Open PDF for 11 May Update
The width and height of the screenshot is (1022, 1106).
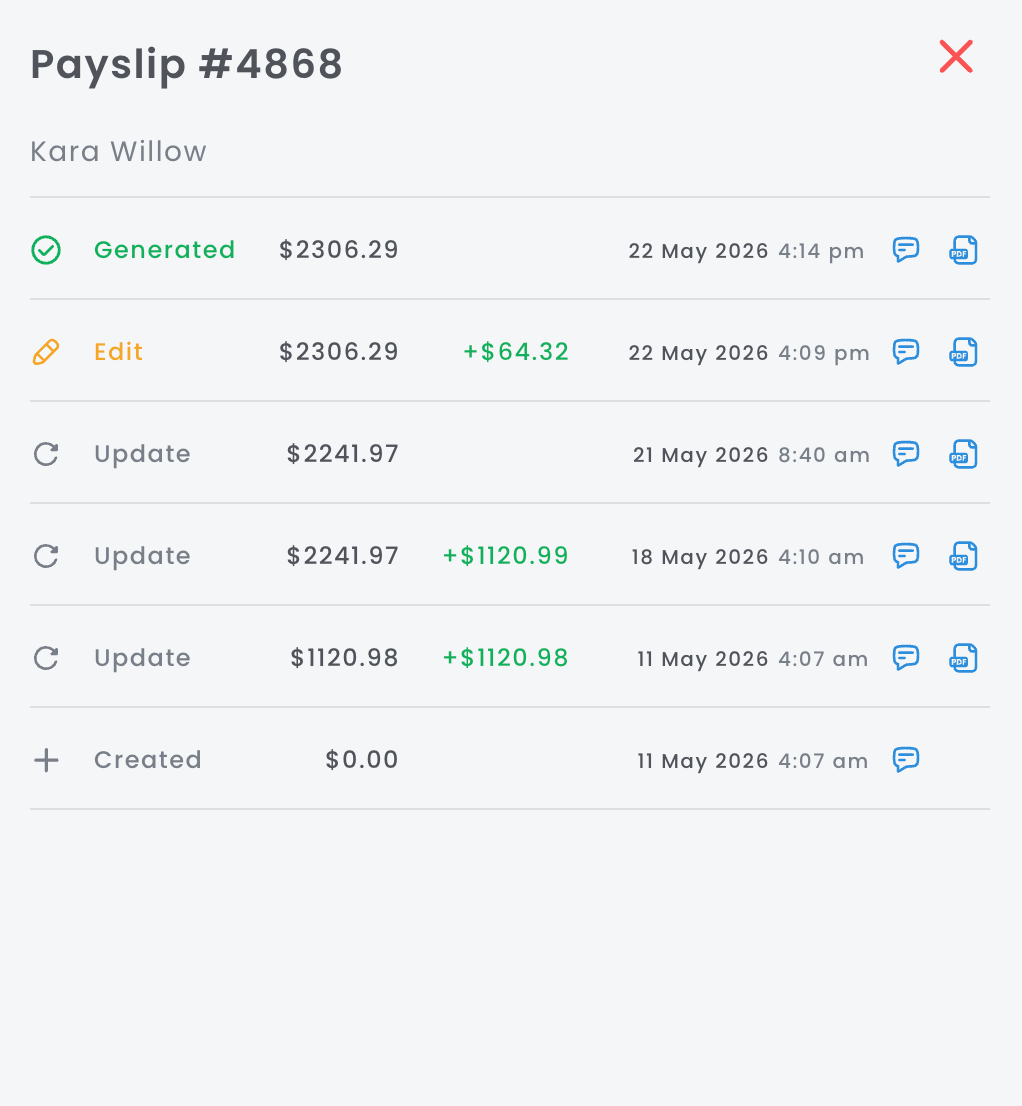pos(963,658)
